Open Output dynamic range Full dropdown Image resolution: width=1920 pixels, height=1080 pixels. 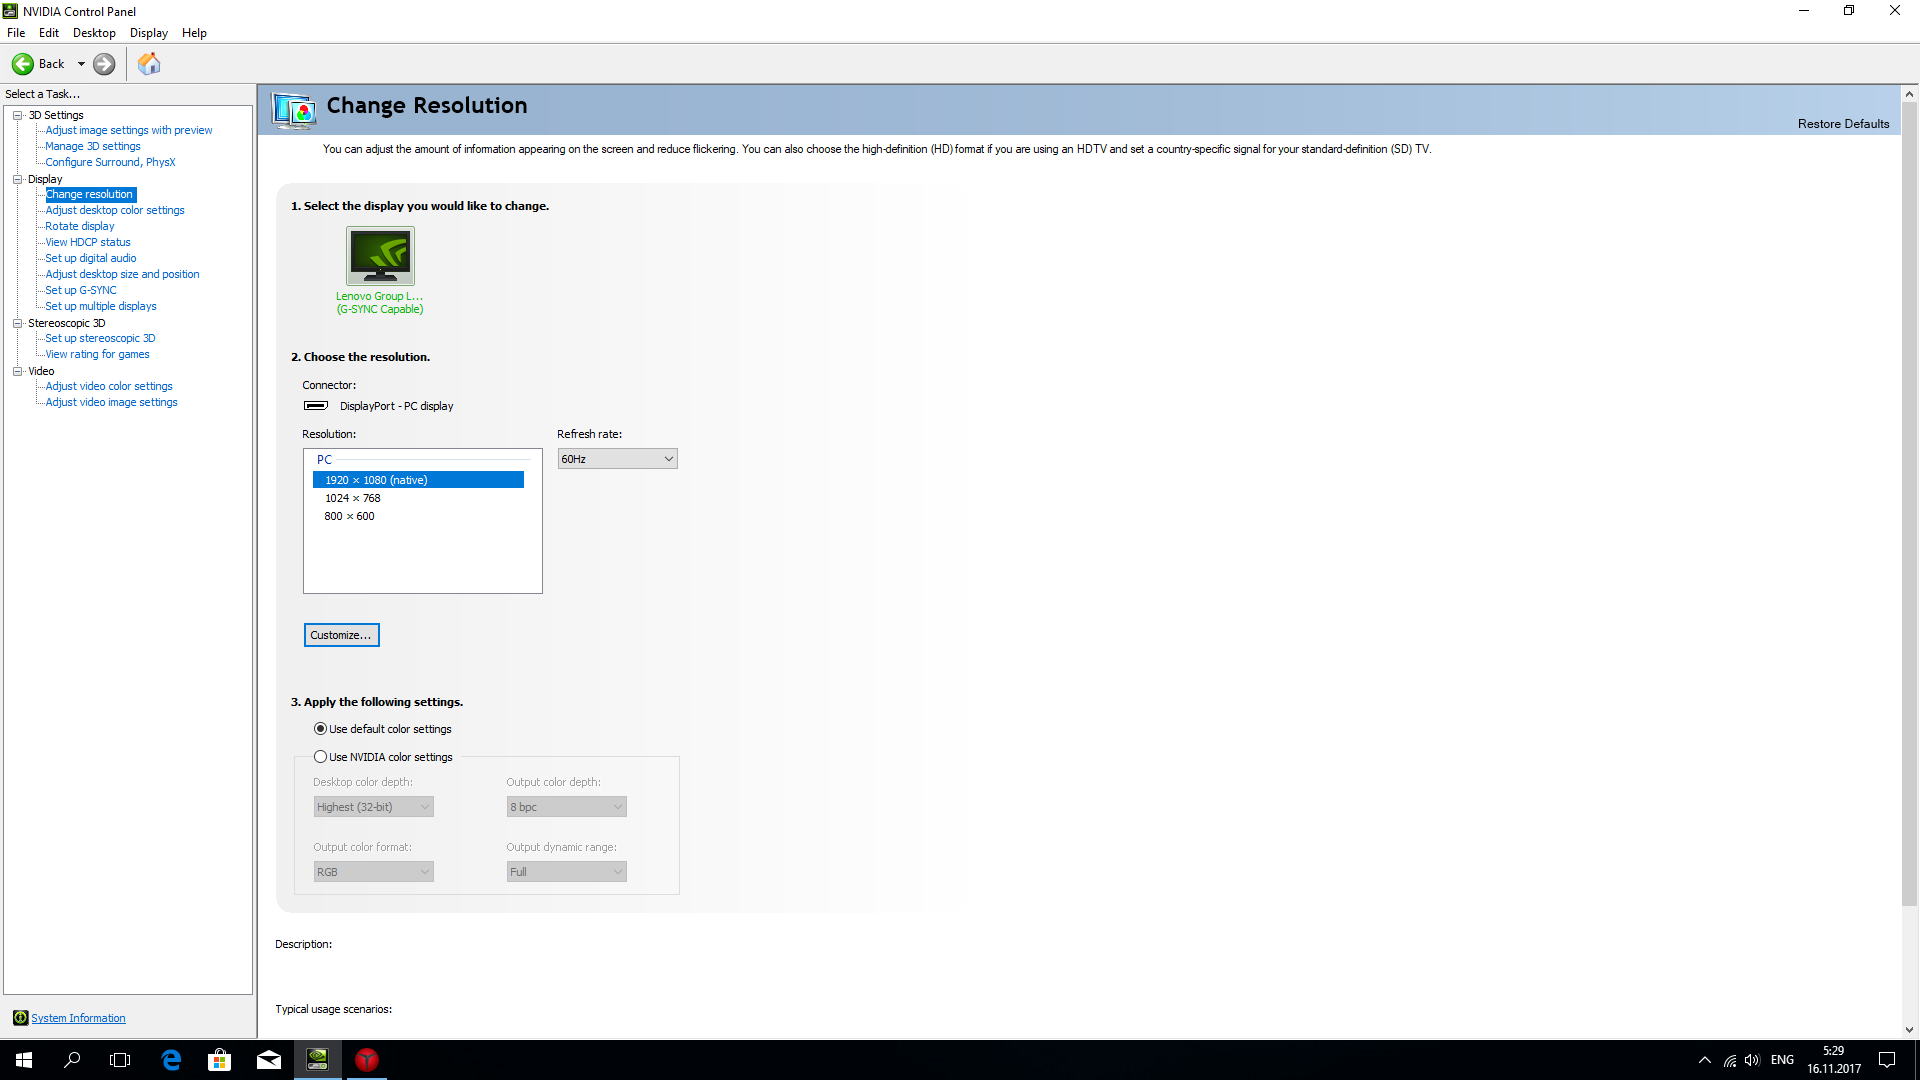point(566,872)
